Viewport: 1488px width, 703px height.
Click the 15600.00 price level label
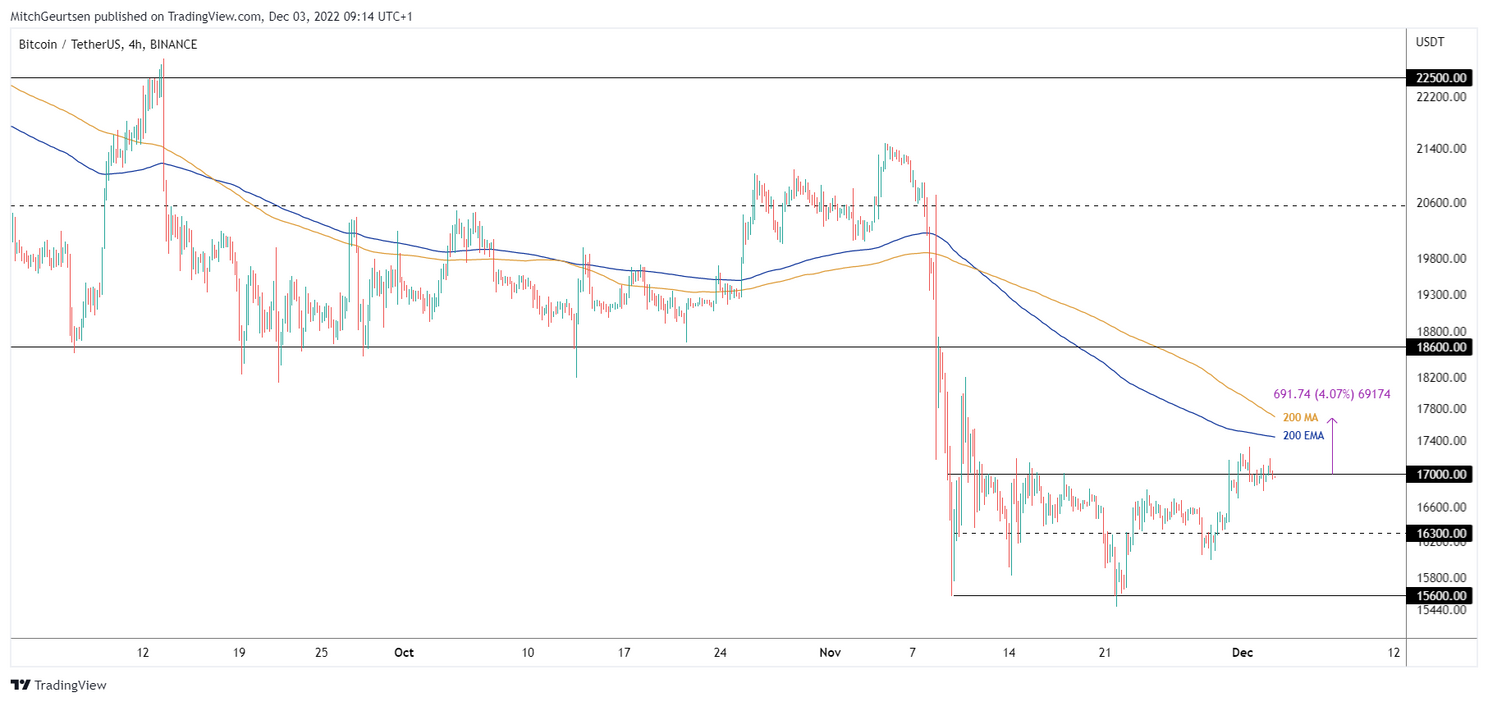[x=1441, y=596]
